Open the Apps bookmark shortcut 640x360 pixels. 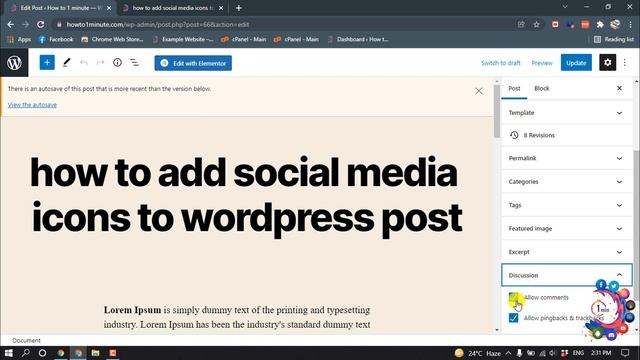(19, 39)
